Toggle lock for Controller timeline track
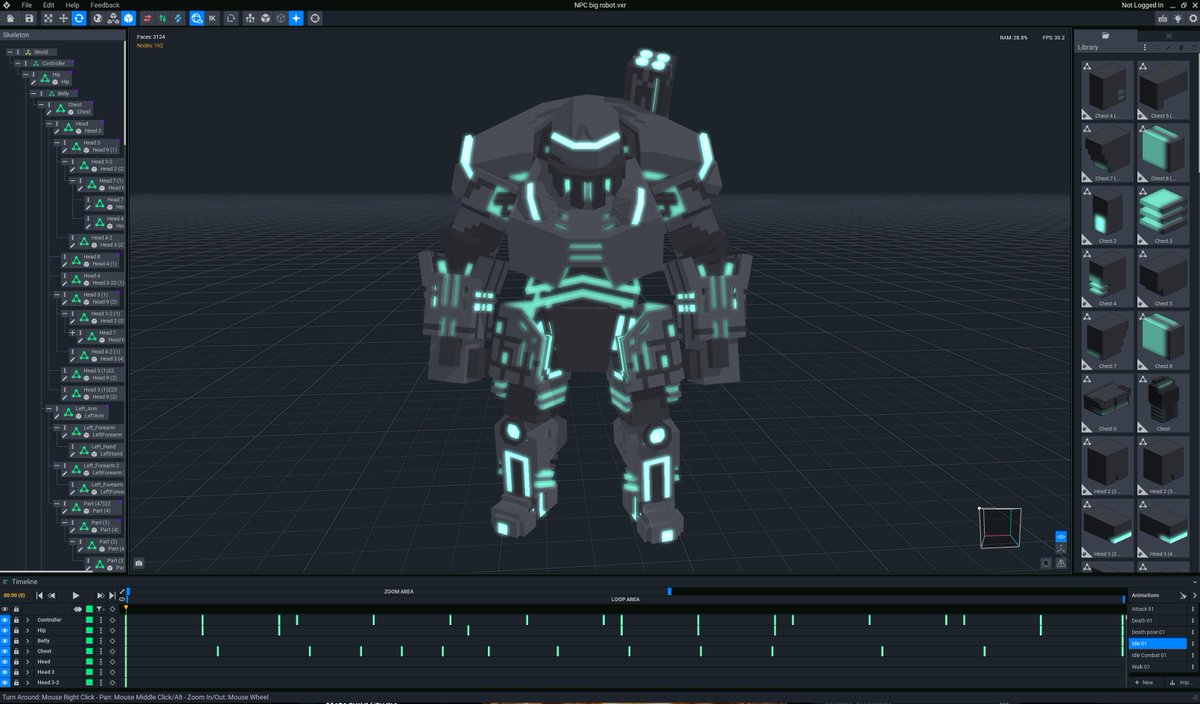This screenshot has width=1200, height=704. point(16,620)
